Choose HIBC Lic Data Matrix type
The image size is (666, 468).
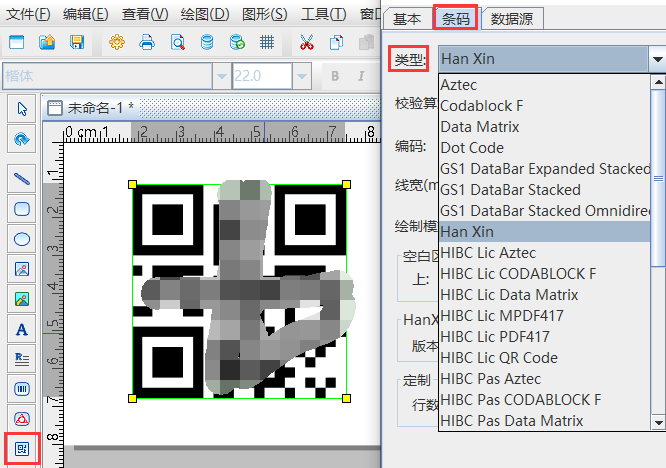tap(545, 295)
